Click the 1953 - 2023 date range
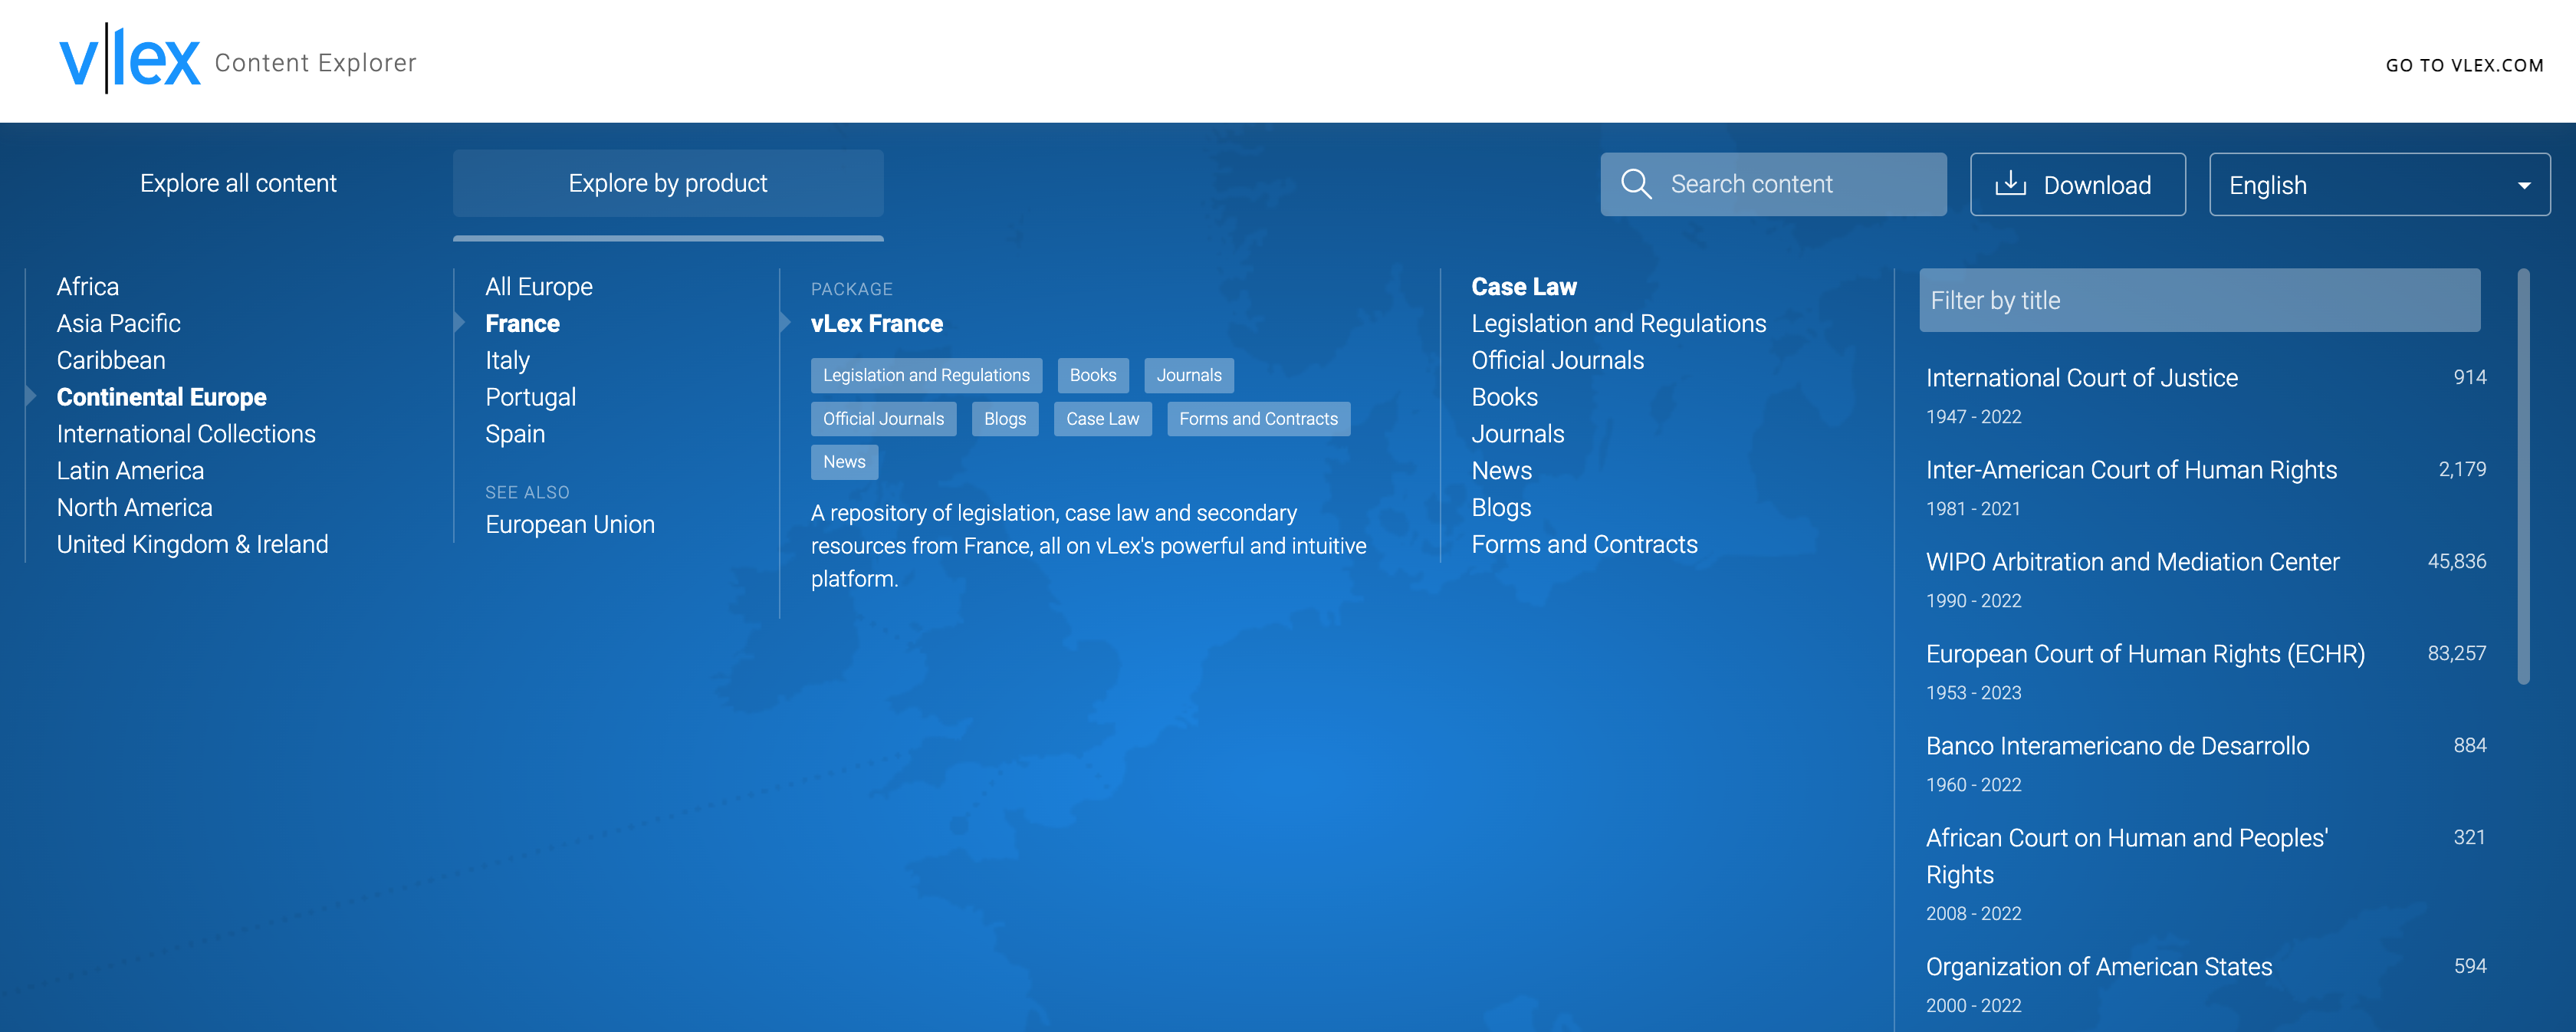The image size is (2576, 1032). click(x=1973, y=693)
